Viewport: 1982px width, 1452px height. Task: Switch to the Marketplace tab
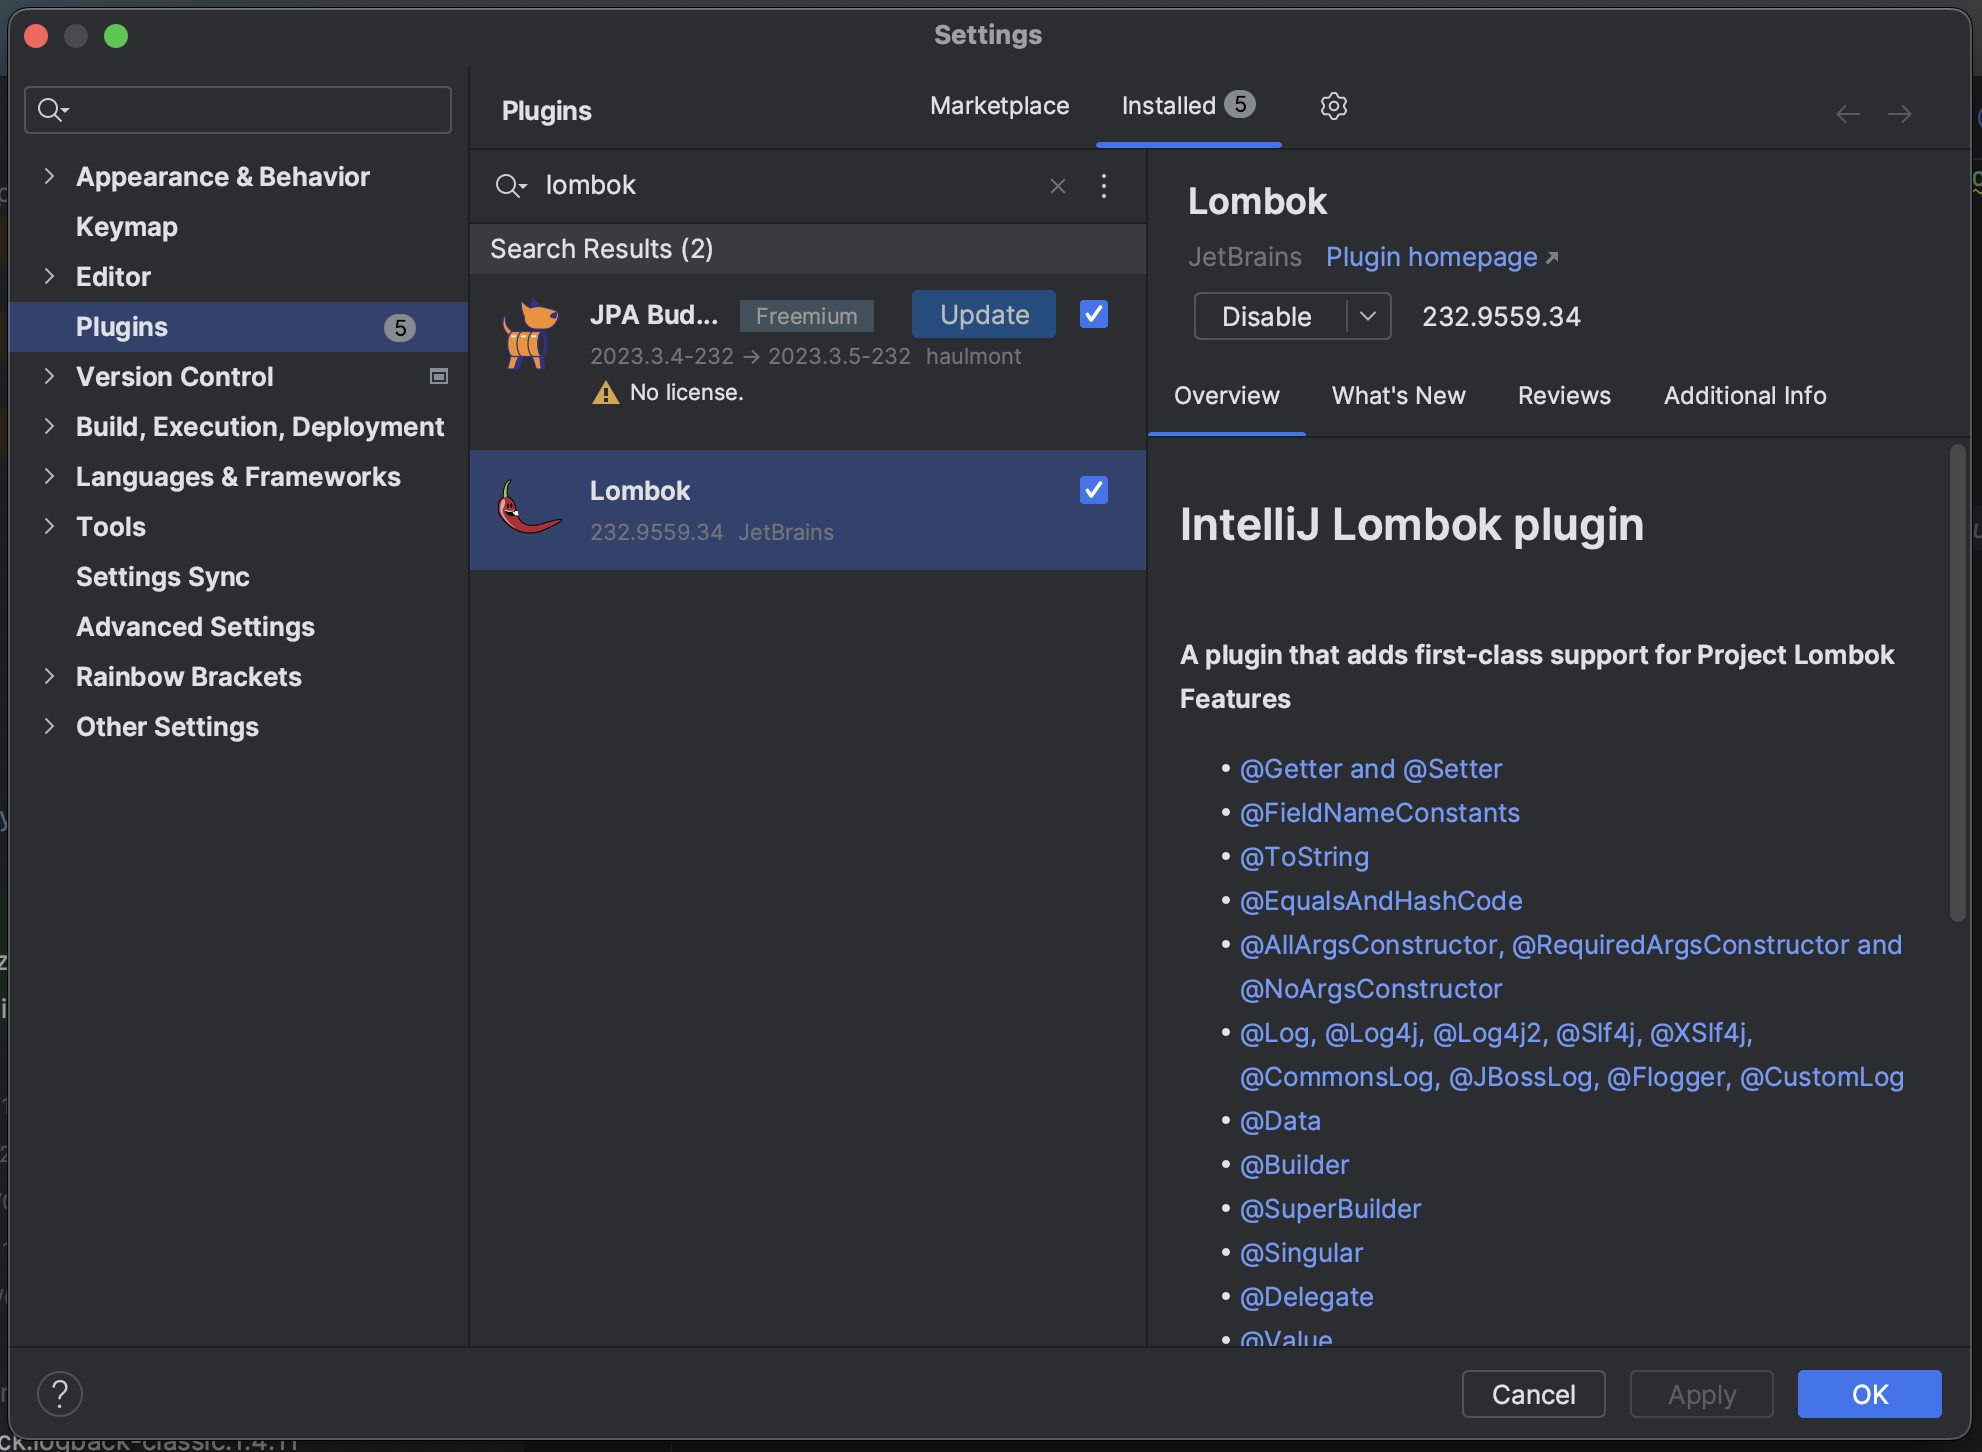coord(999,106)
